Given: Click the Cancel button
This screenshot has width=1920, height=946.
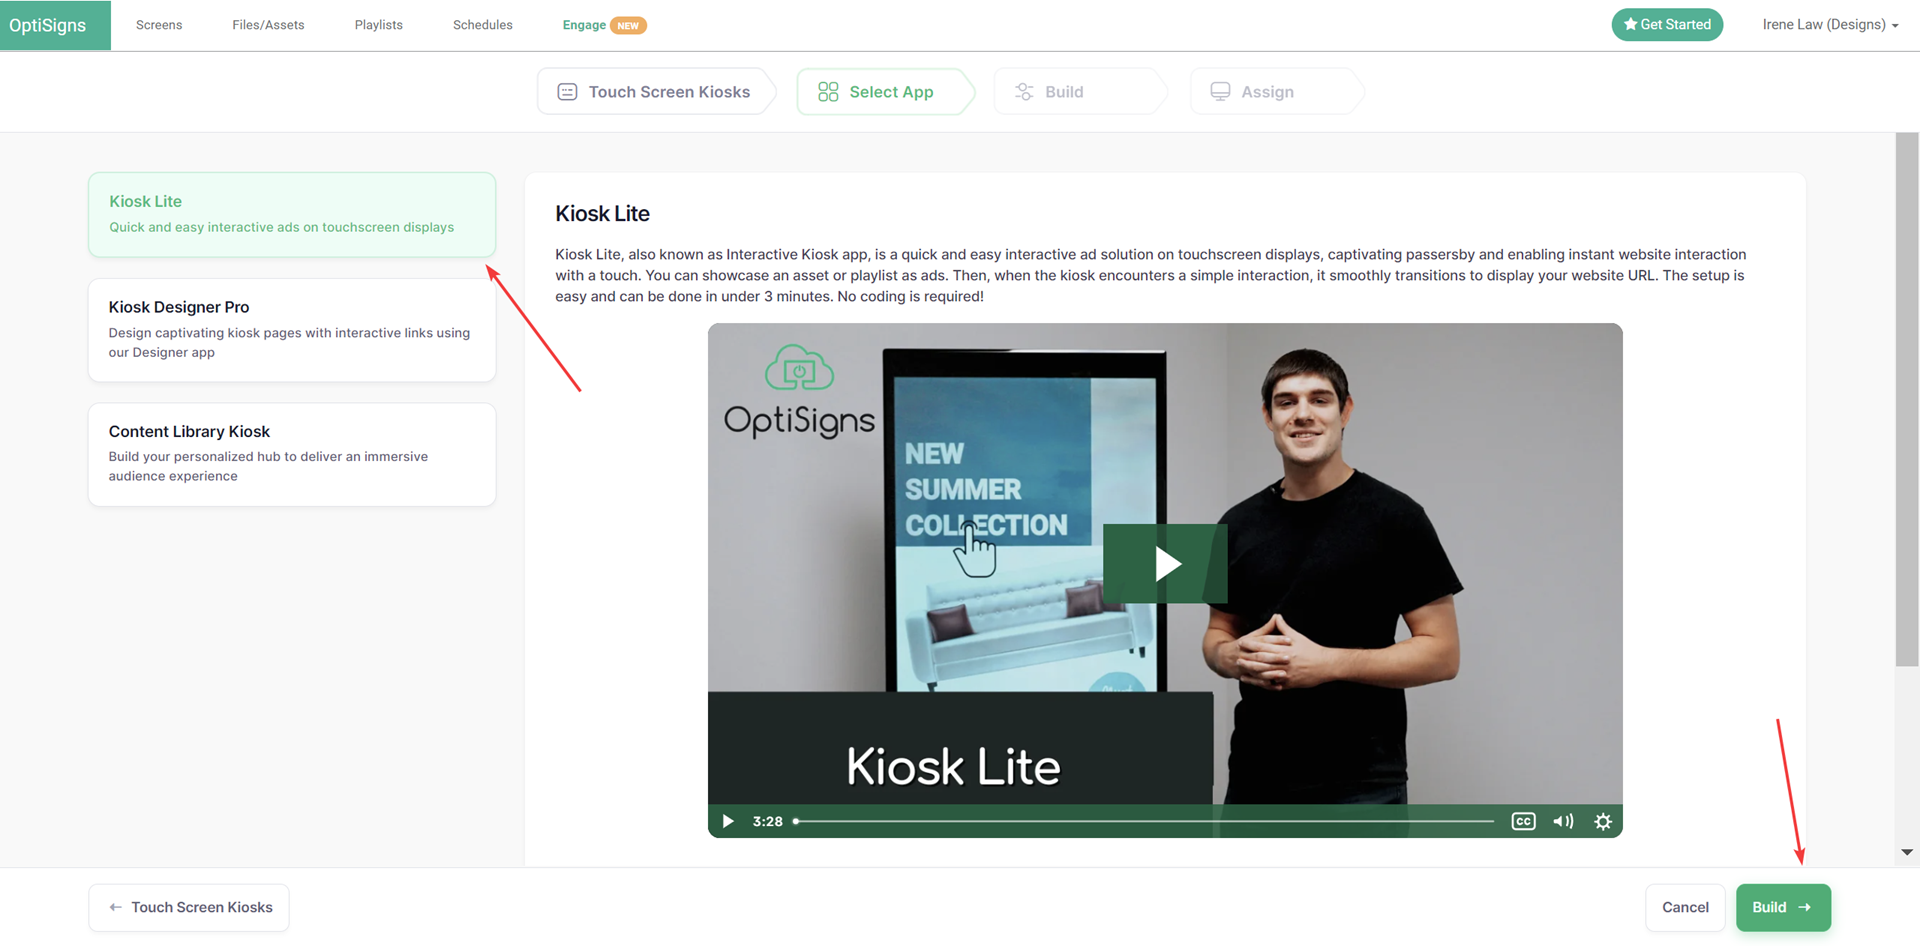Looking at the screenshot, I should [x=1685, y=907].
